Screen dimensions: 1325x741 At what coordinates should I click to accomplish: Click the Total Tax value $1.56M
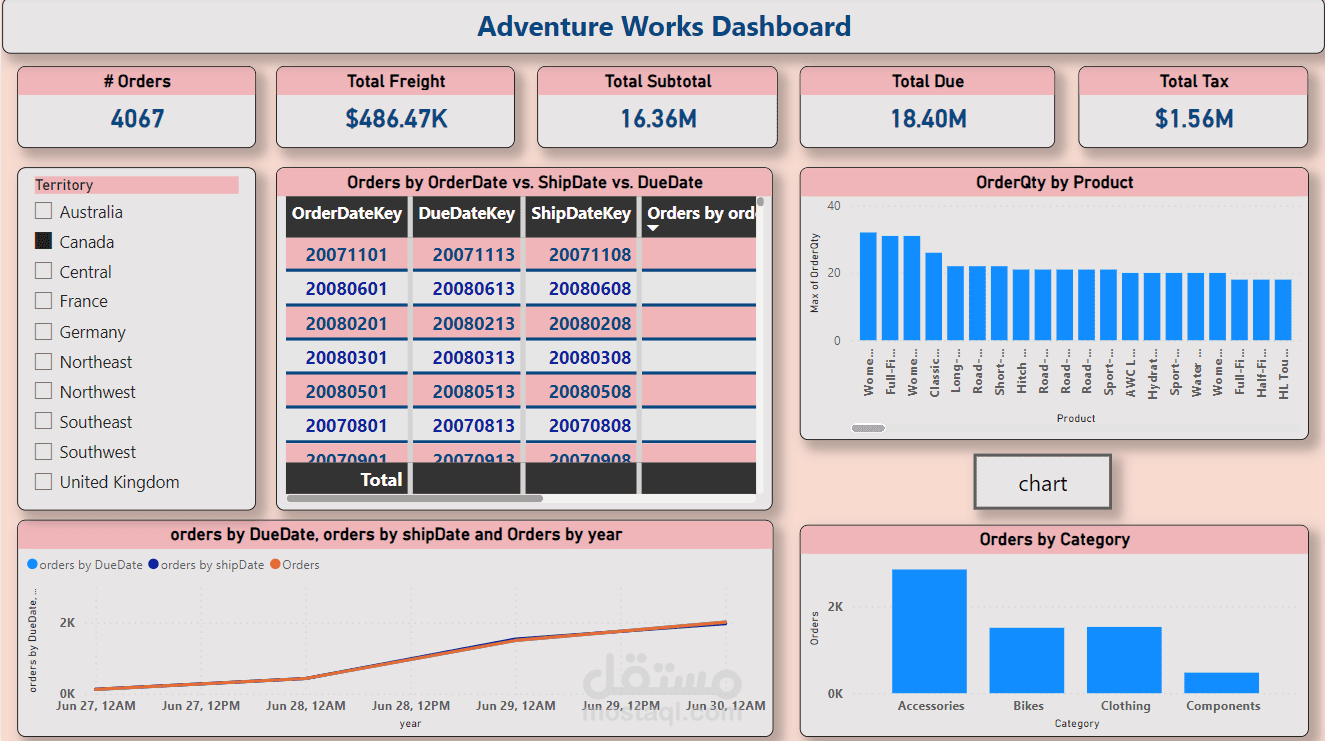(x=1194, y=119)
